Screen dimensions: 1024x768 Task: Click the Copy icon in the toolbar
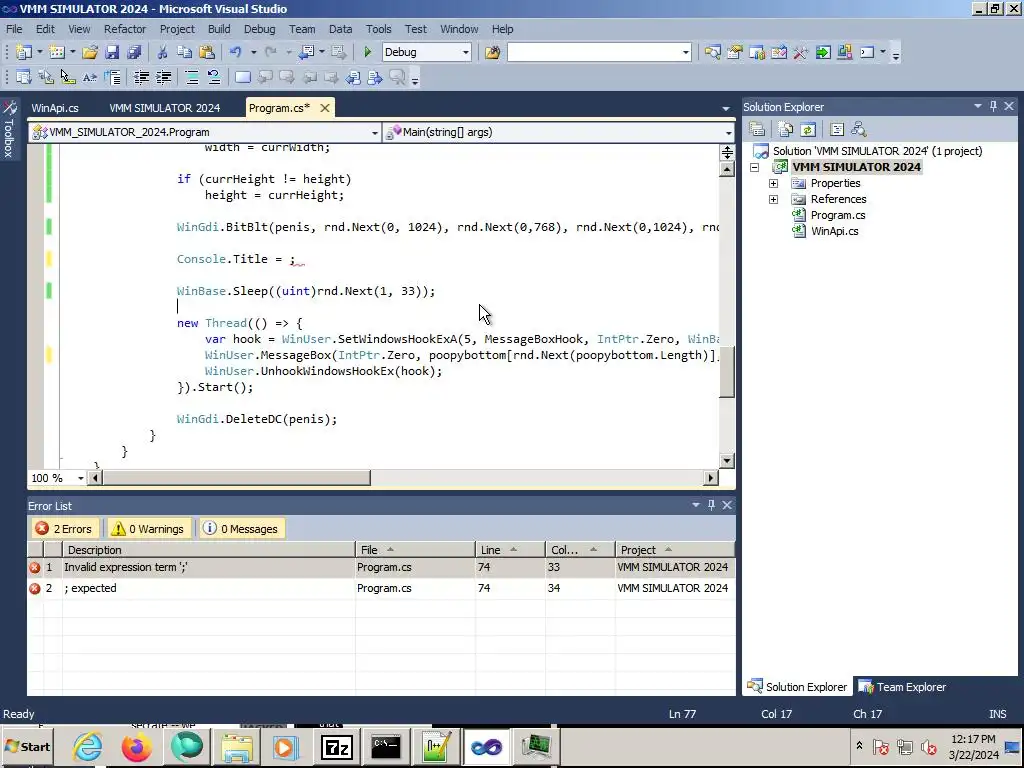184,52
